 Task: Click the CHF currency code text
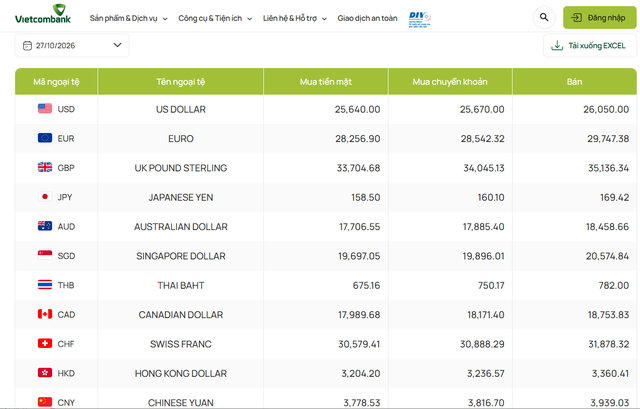click(x=66, y=344)
